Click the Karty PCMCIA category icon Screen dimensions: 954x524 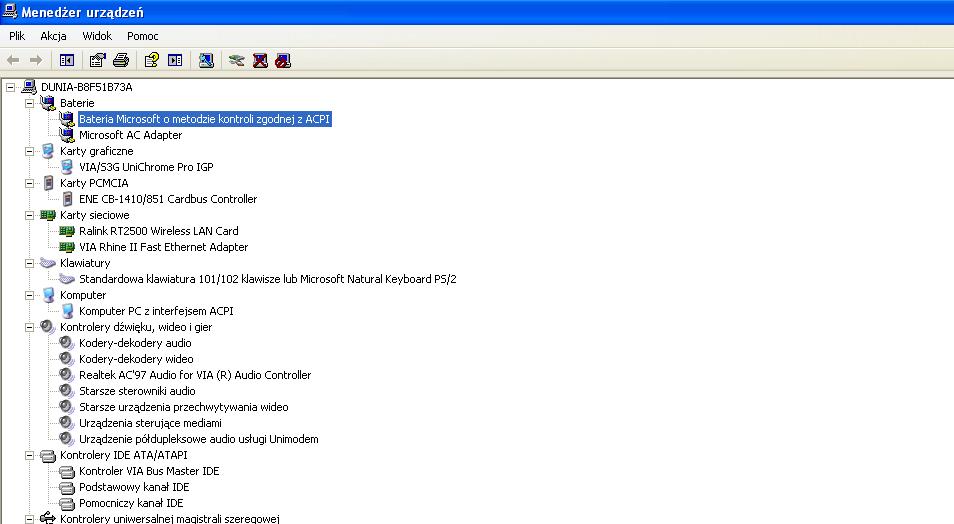tap(48, 183)
